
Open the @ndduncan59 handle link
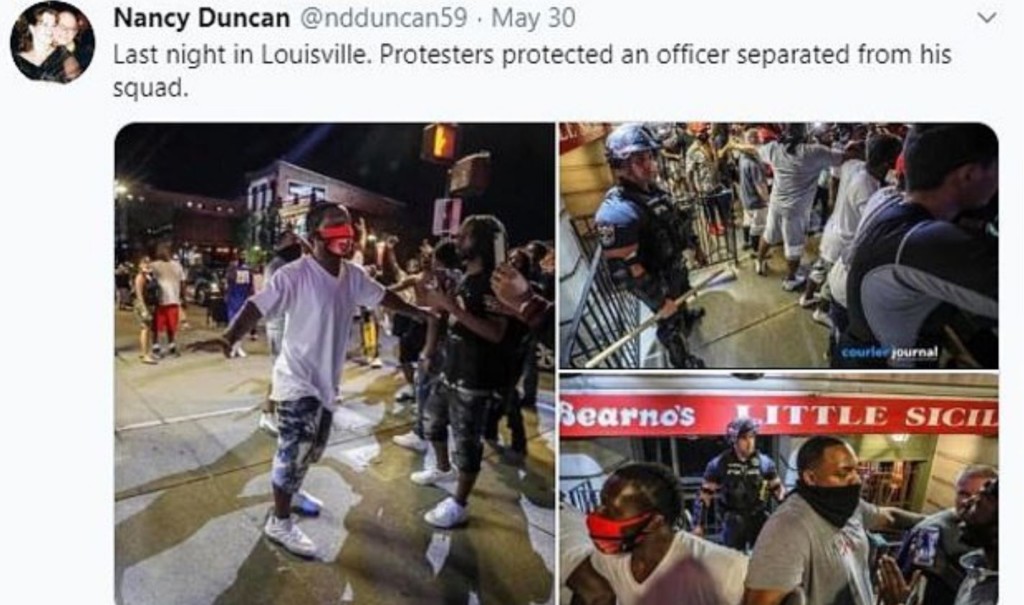click(x=383, y=18)
